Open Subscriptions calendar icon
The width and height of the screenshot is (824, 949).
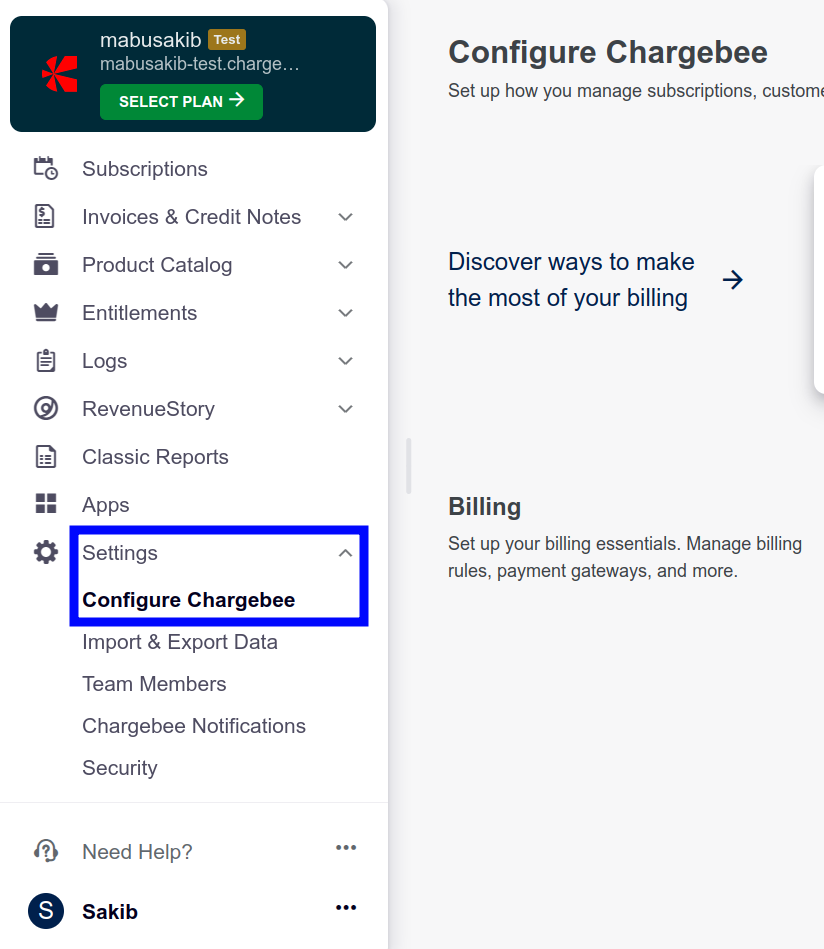click(x=46, y=168)
